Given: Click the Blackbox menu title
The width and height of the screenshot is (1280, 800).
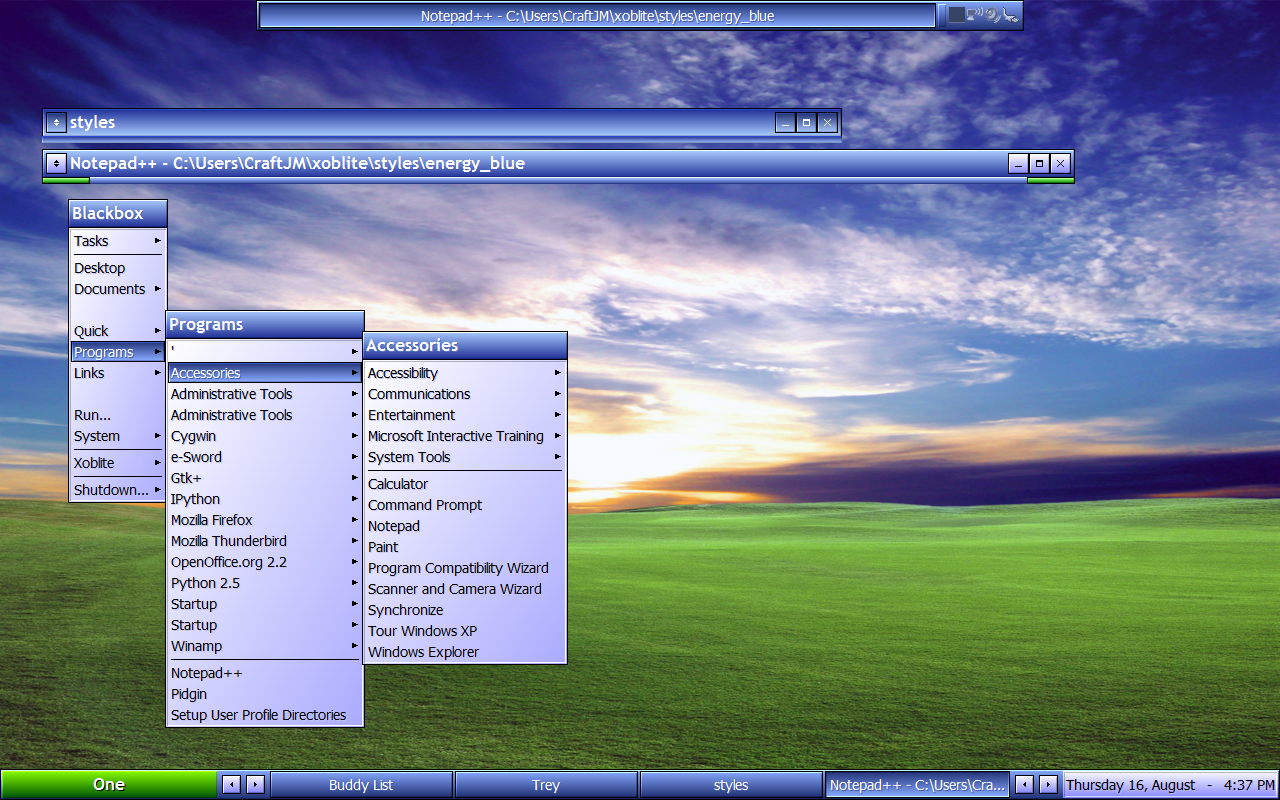Looking at the screenshot, I should click(x=117, y=213).
